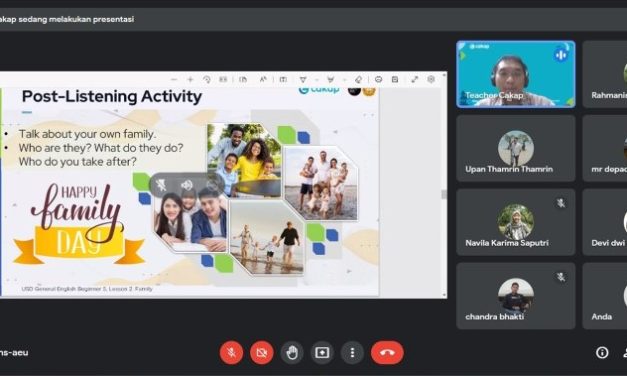Viewport: 627px width, 376px height.
Task: Leave the call with the red hang-up button
Action: (387, 352)
